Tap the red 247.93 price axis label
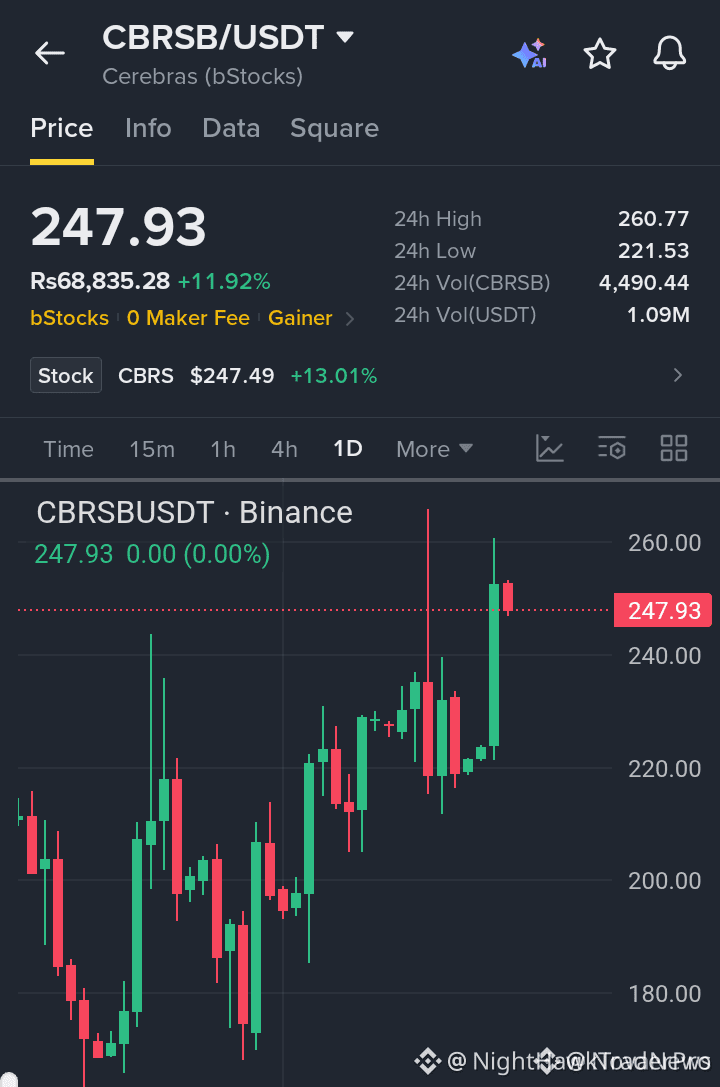 (662, 610)
